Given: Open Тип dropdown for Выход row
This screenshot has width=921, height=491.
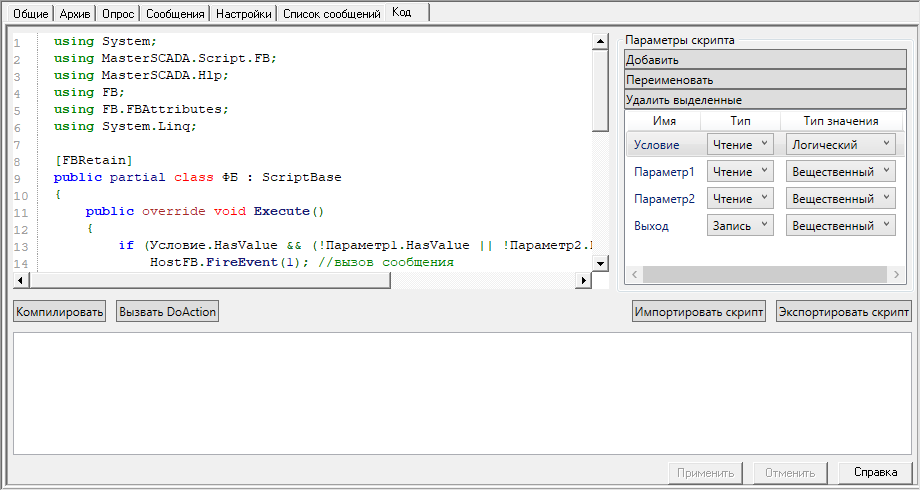Looking at the screenshot, I should 740,226.
